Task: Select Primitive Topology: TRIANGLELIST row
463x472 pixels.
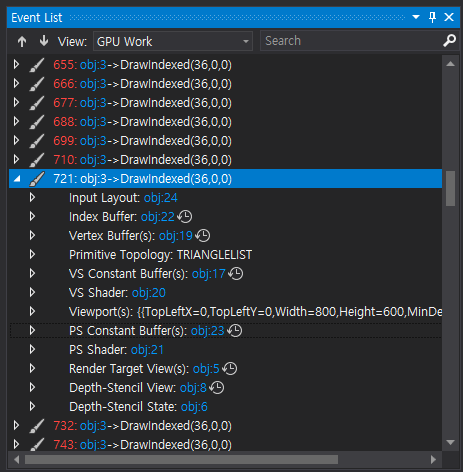Action: [225, 255]
